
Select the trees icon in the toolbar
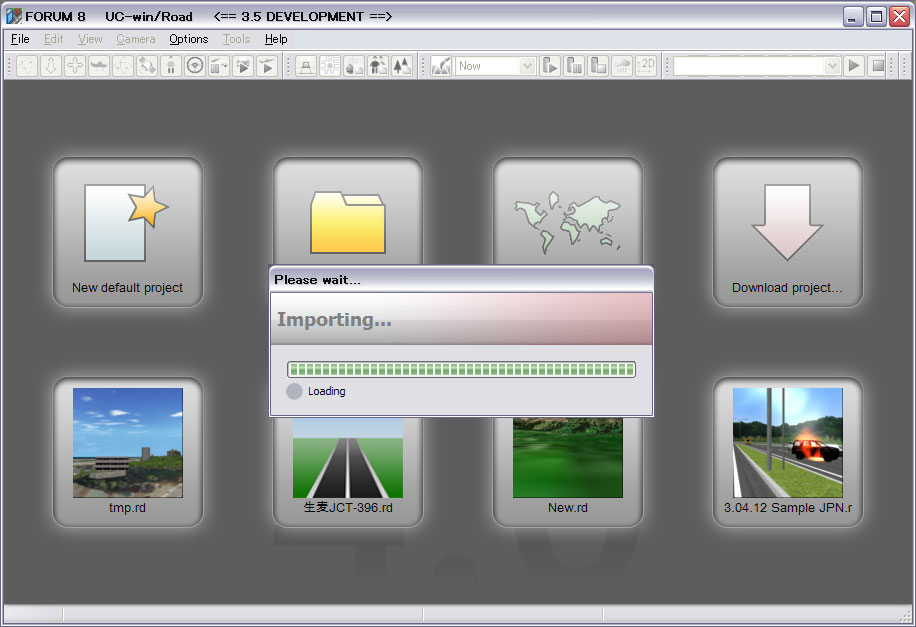401,65
